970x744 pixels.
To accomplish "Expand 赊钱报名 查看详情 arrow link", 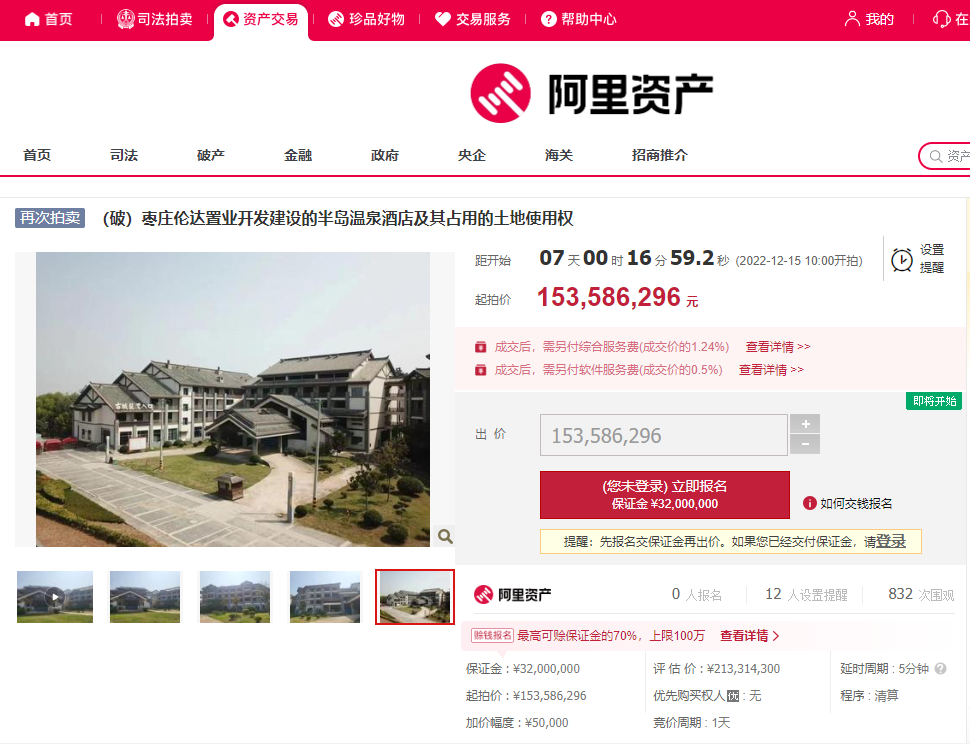I will click(x=749, y=636).
